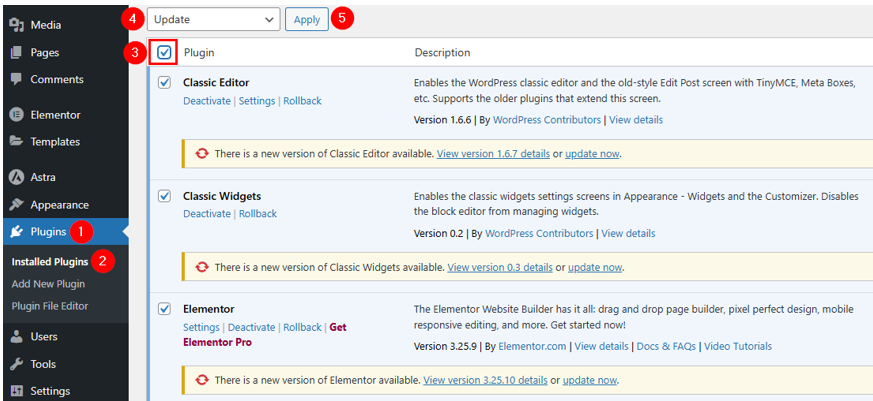View version 0.3 details link

[x=500, y=267]
